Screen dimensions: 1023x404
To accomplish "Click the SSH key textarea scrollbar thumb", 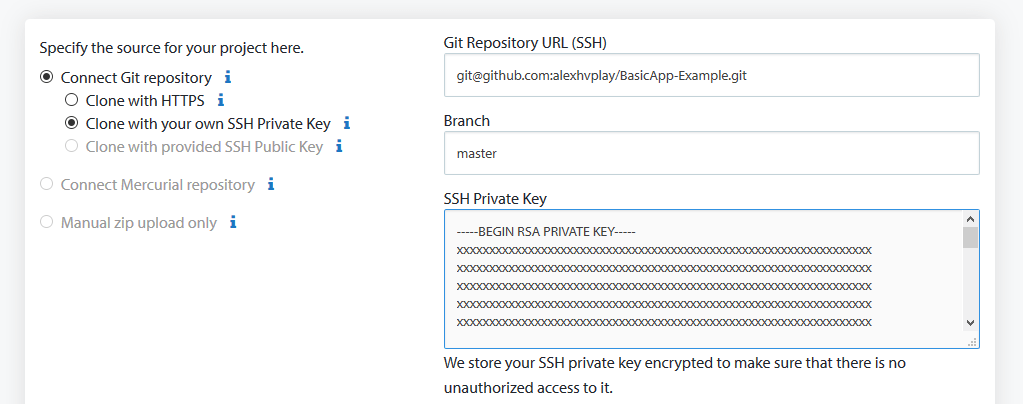I will click(x=970, y=238).
